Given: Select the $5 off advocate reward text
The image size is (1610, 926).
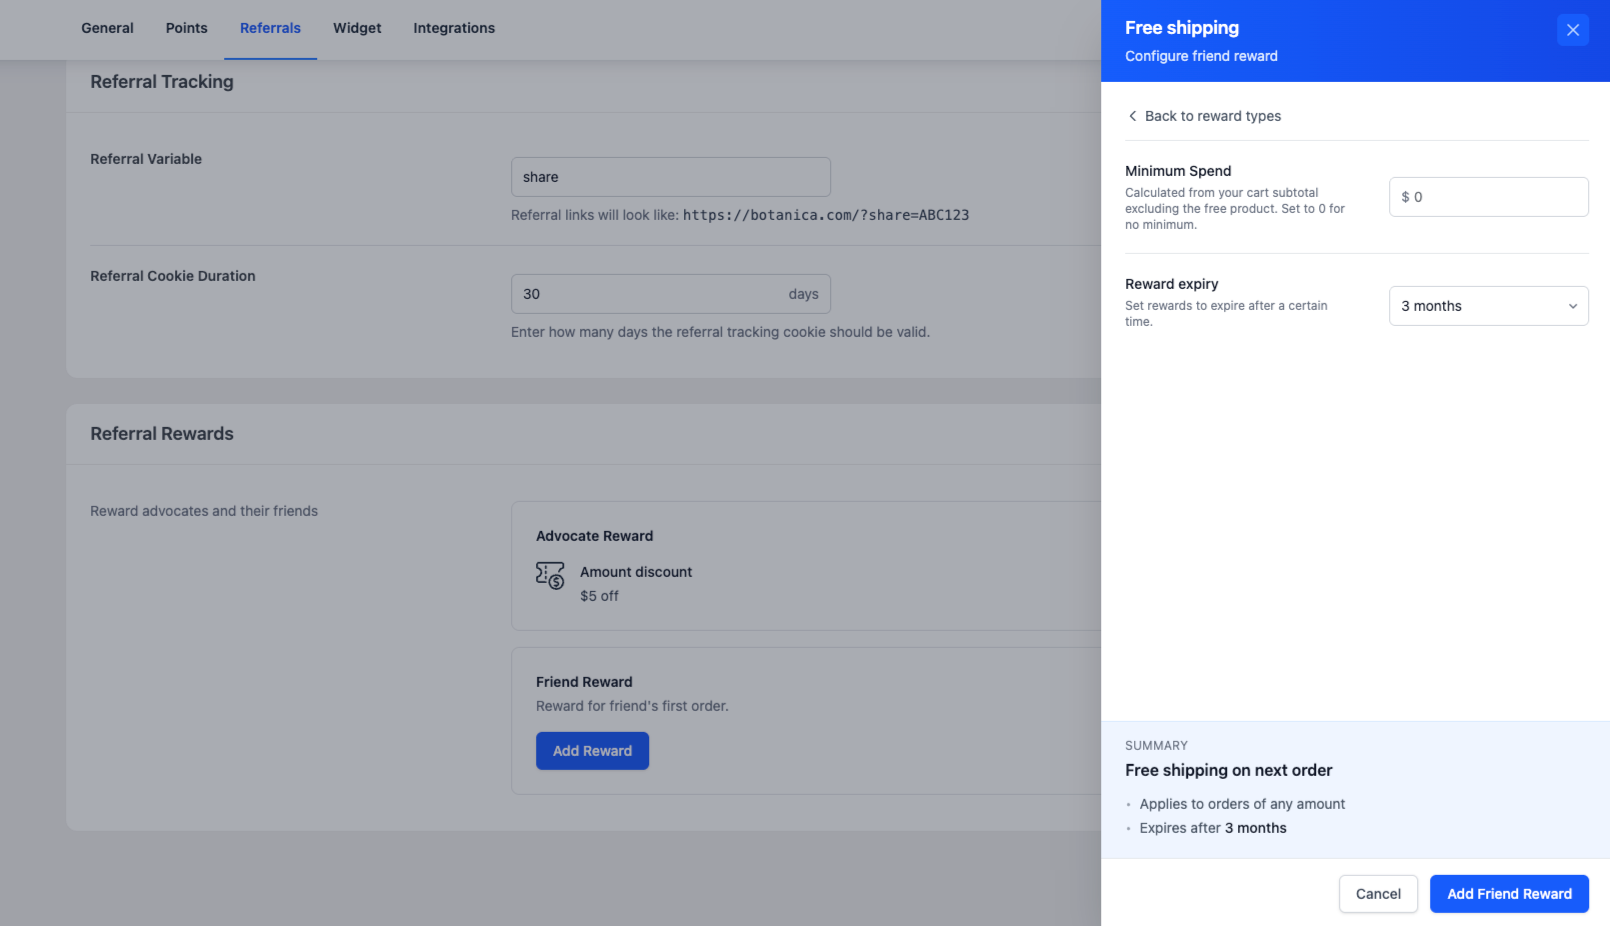Looking at the screenshot, I should pos(599,596).
